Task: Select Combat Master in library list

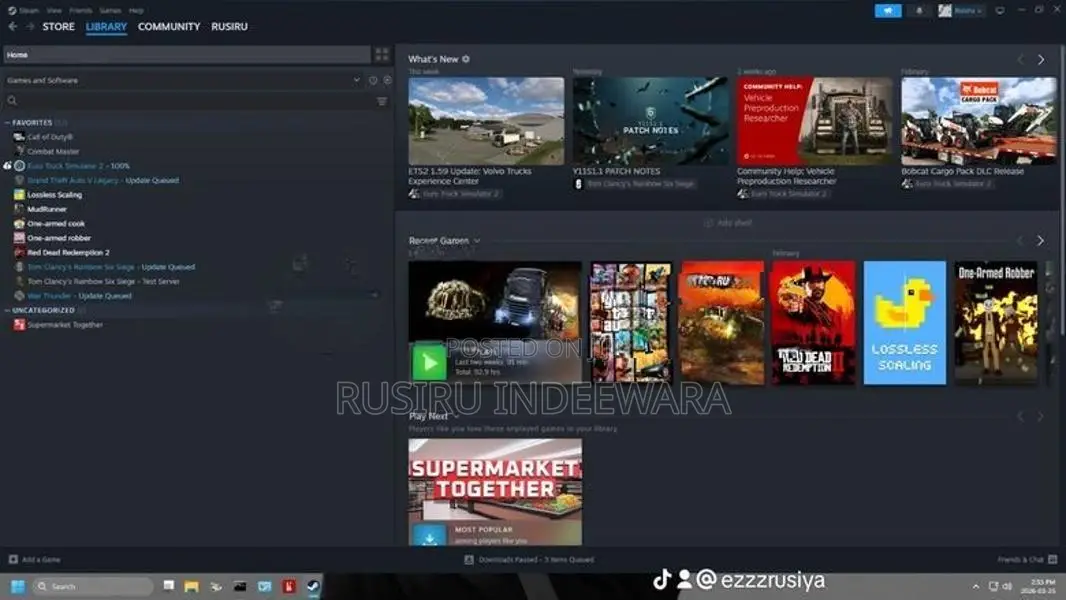Action: [52, 152]
